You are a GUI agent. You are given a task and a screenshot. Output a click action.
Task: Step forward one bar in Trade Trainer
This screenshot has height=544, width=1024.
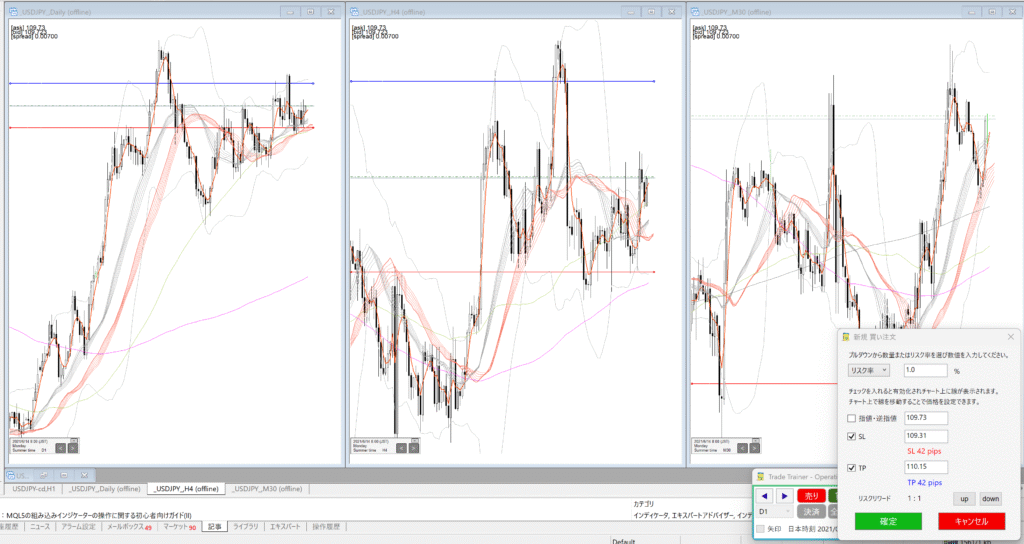[784, 496]
